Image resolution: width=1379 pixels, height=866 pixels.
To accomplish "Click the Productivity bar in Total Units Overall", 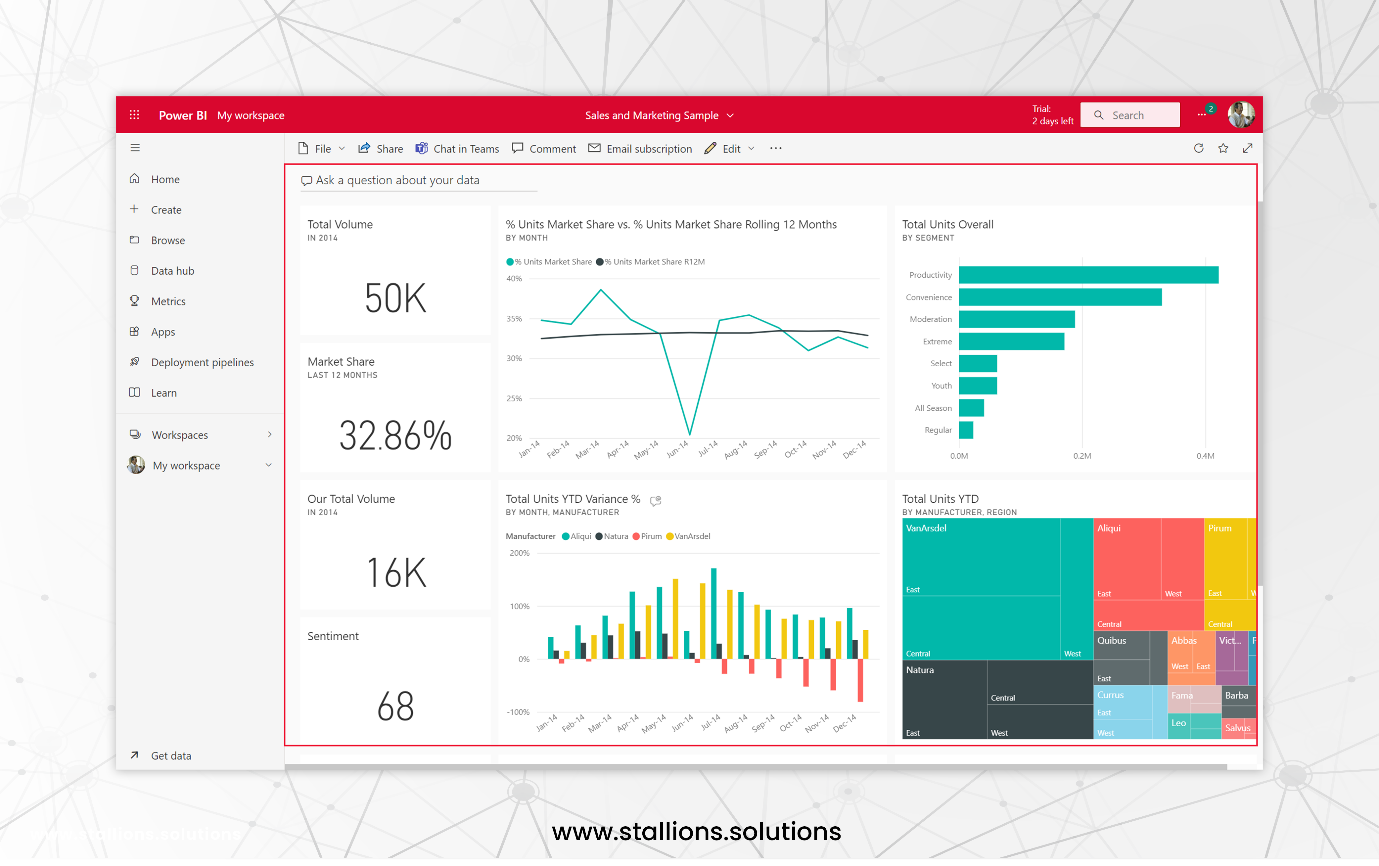I will [x=1088, y=275].
